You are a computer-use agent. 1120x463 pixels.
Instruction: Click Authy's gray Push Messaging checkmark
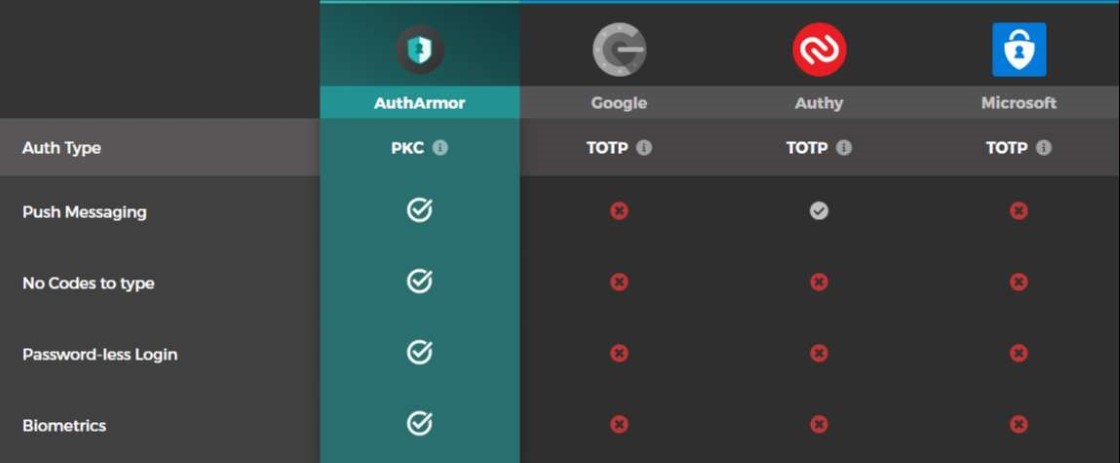[x=819, y=211]
